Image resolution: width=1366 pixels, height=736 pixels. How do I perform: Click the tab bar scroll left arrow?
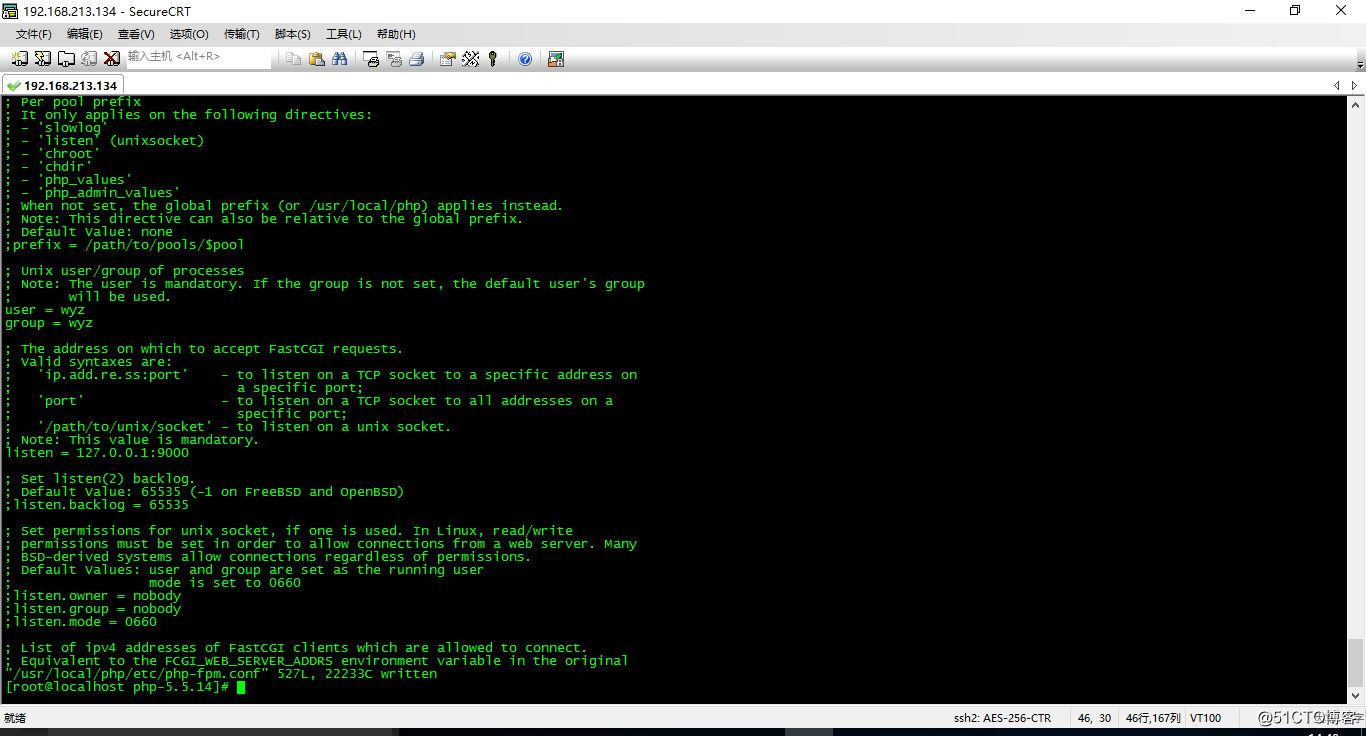tap(1337, 86)
